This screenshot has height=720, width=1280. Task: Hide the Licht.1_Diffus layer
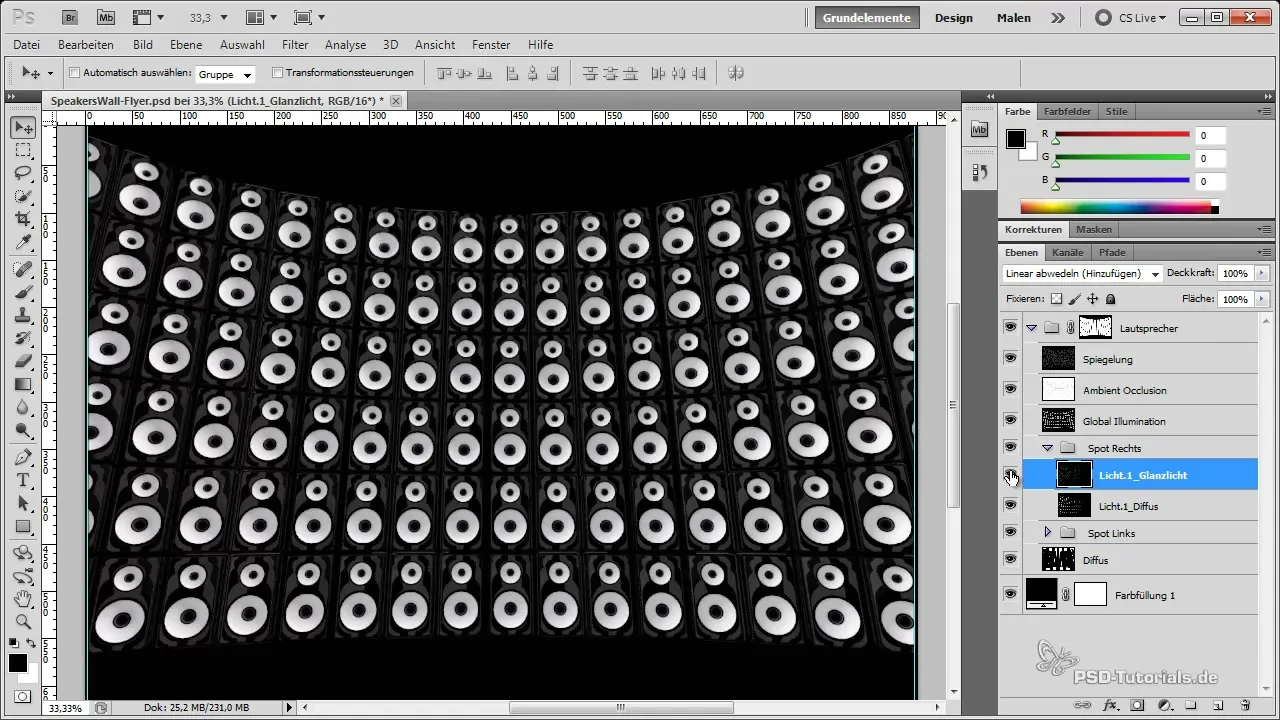(x=1010, y=506)
